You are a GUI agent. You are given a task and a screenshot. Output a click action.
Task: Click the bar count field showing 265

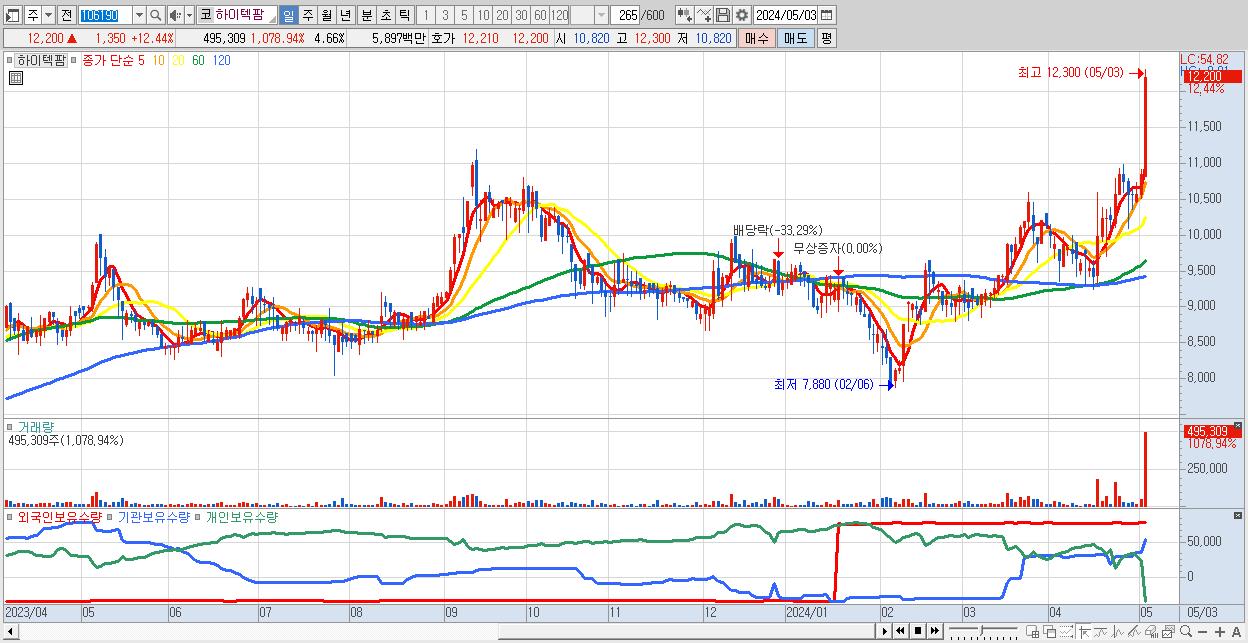(x=626, y=15)
